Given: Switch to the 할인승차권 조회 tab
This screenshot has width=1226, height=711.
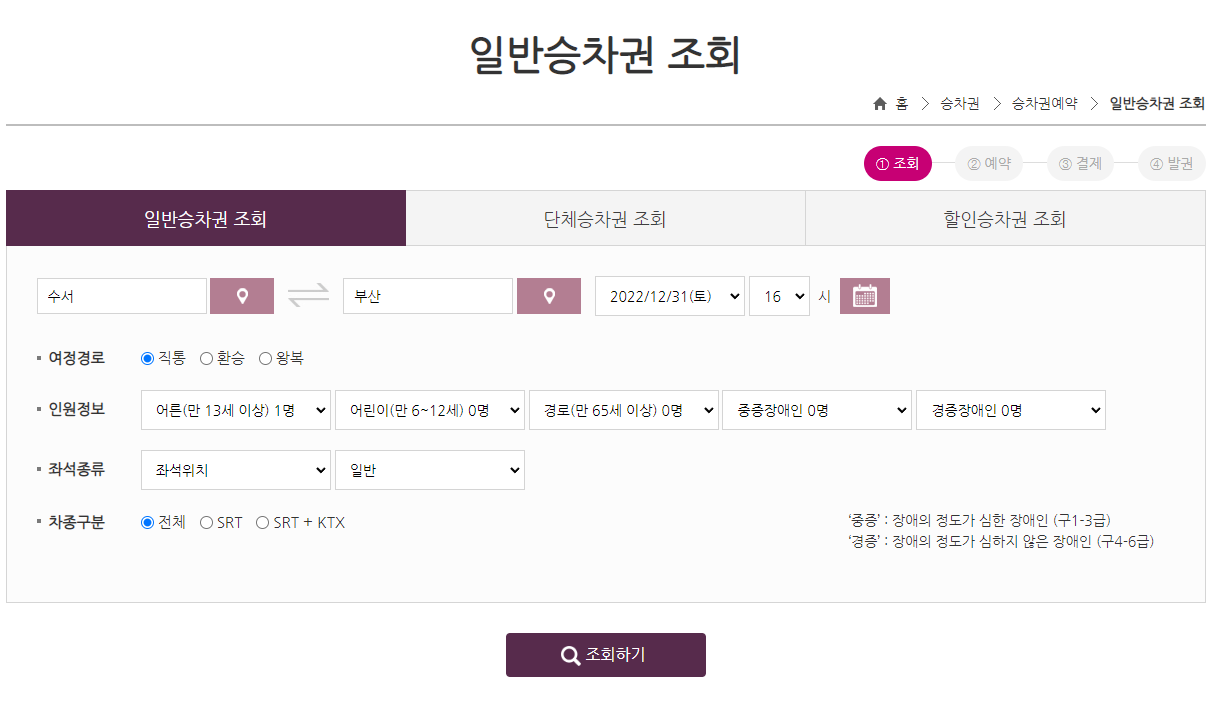Looking at the screenshot, I should (x=1004, y=217).
